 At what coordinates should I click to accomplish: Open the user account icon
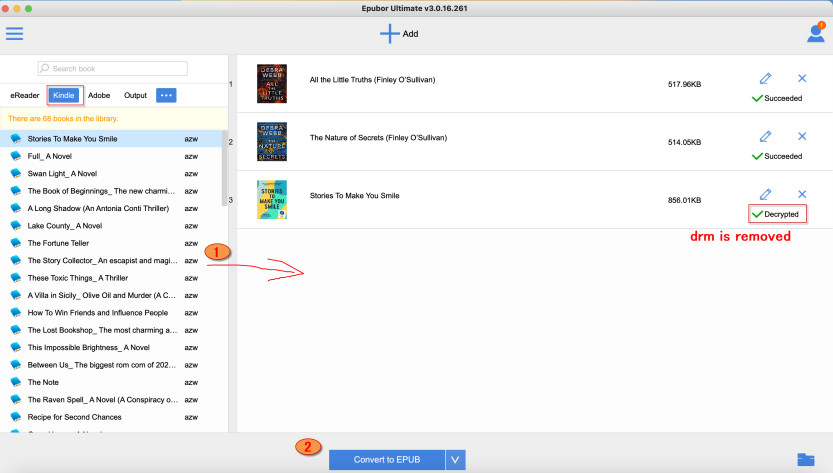click(x=815, y=33)
